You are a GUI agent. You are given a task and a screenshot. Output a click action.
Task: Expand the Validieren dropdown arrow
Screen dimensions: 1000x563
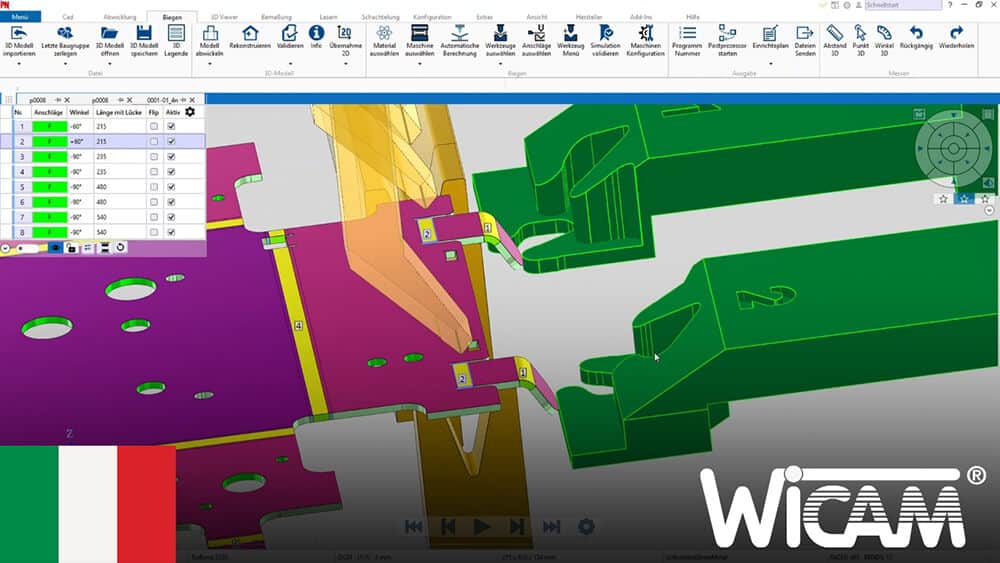(x=288, y=63)
